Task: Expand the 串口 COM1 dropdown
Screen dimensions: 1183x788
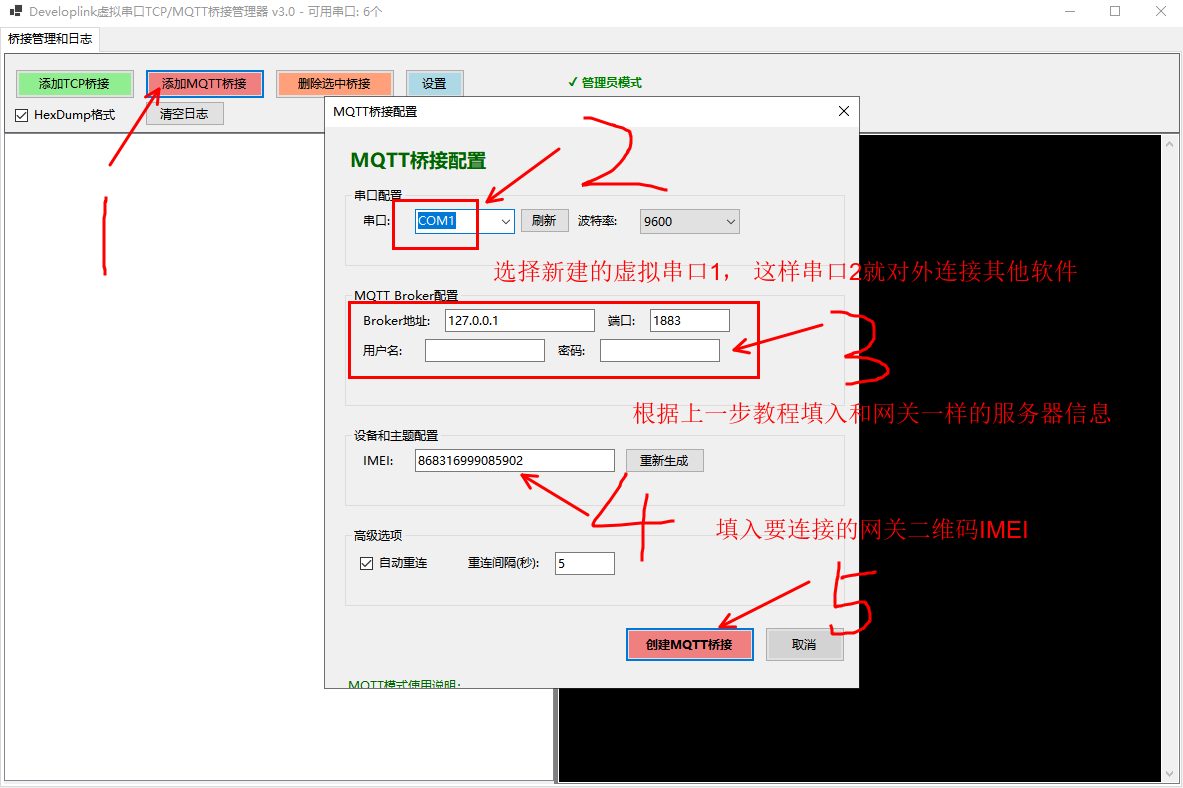Action: point(505,221)
